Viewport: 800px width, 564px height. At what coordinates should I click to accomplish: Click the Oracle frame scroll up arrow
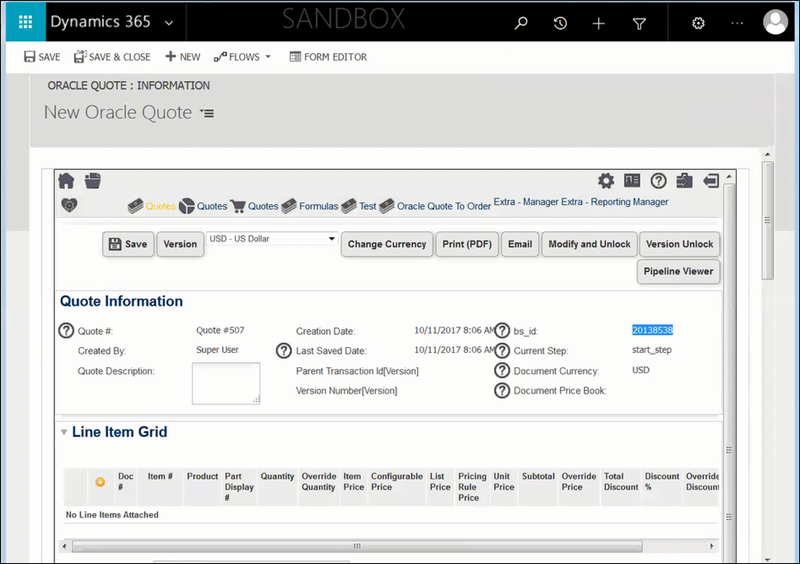click(x=729, y=177)
